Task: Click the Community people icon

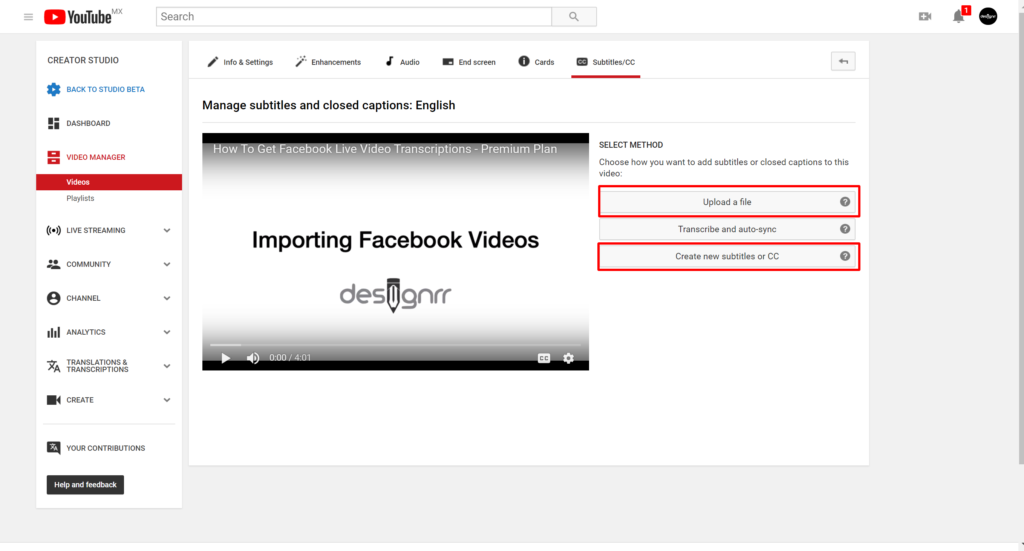Action: (54, 264)
